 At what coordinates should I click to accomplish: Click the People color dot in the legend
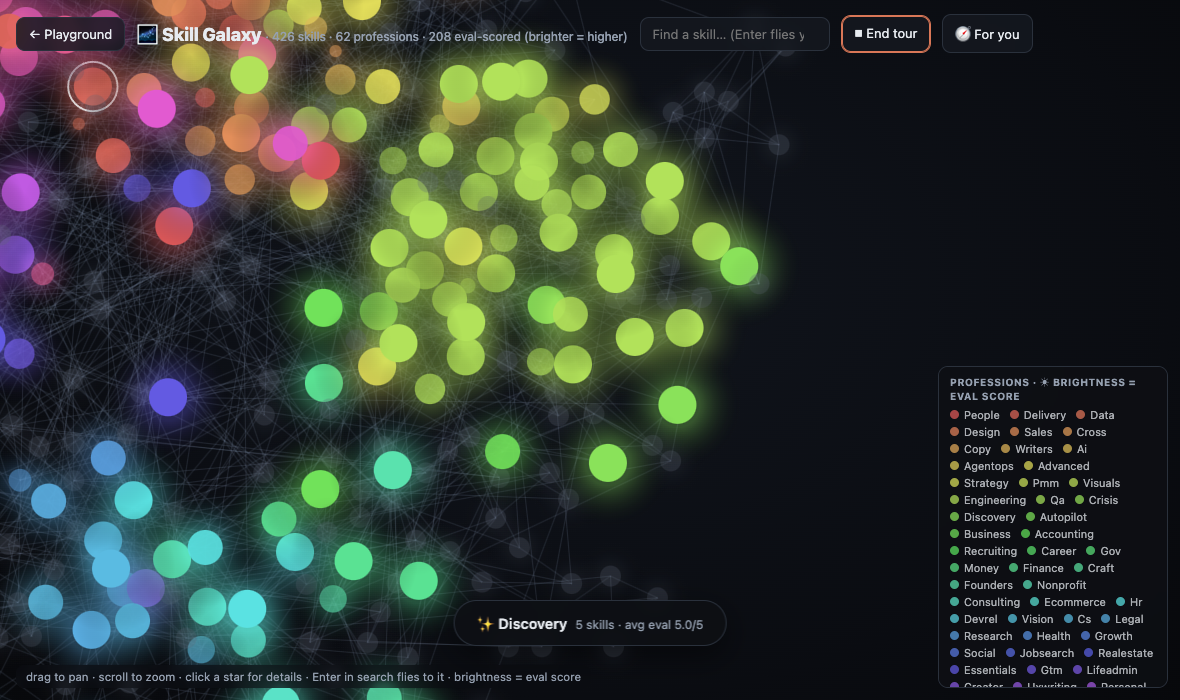tap(954, 415)
